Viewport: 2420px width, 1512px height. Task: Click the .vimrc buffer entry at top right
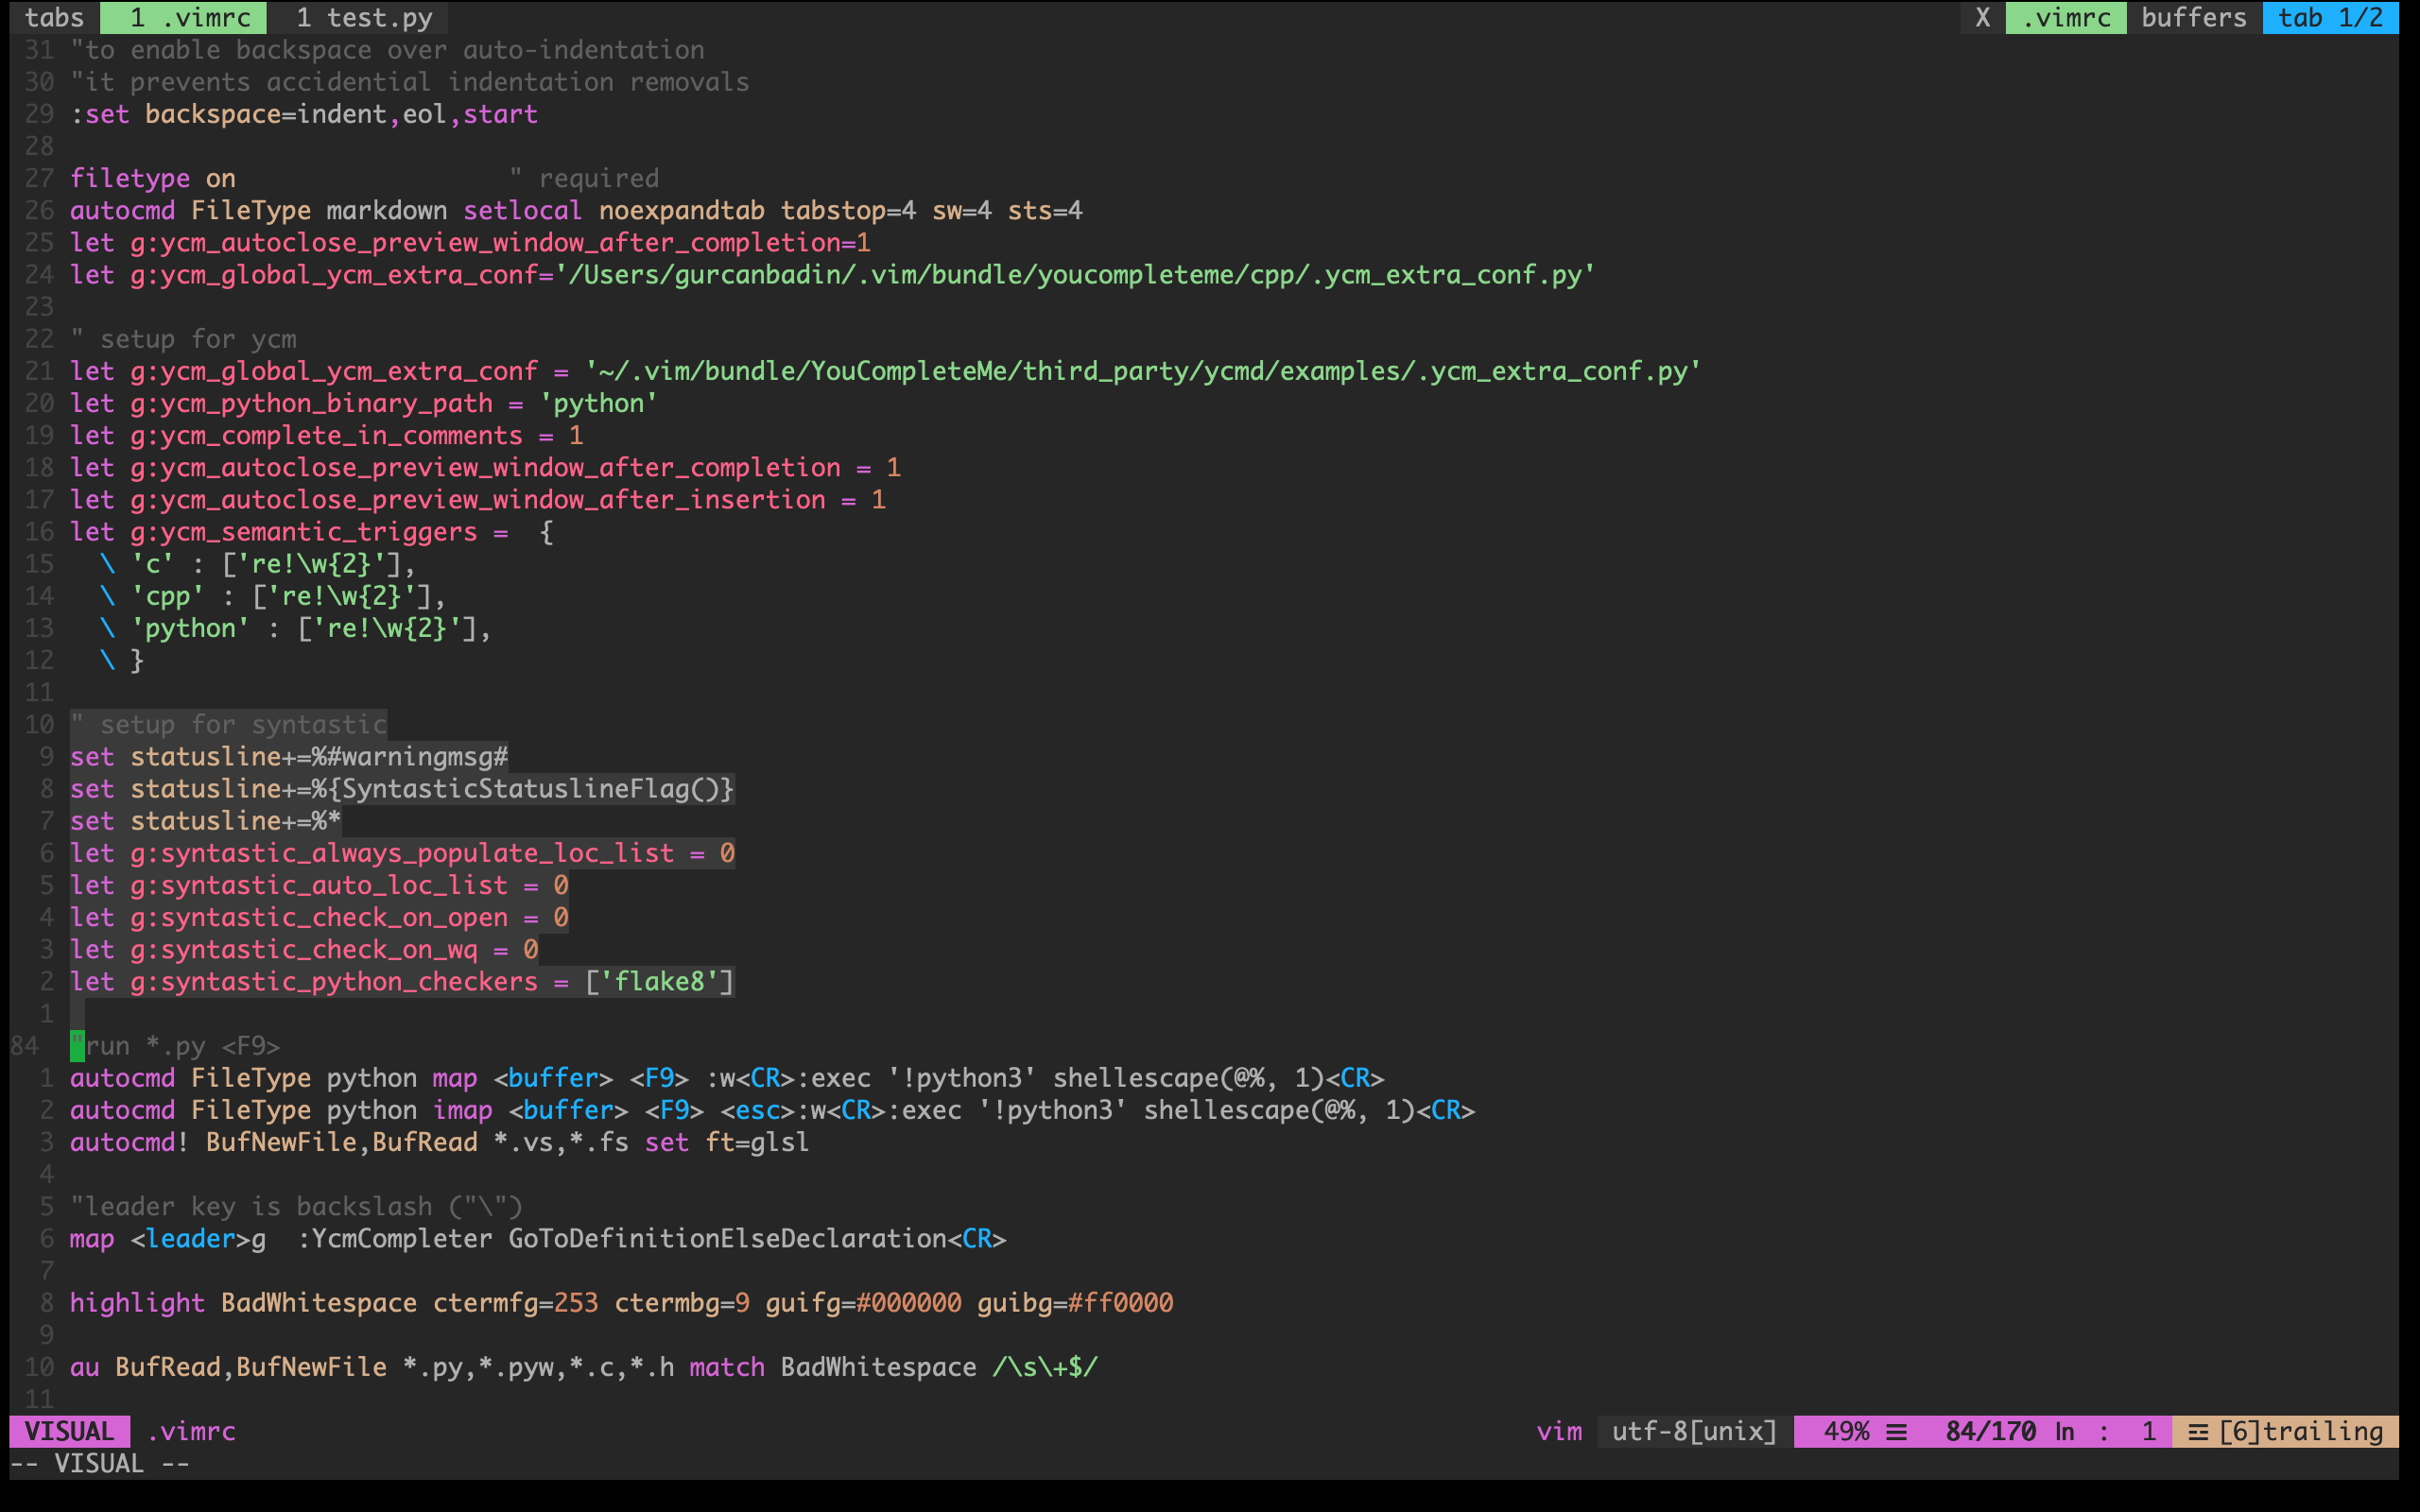point(2066,17)
